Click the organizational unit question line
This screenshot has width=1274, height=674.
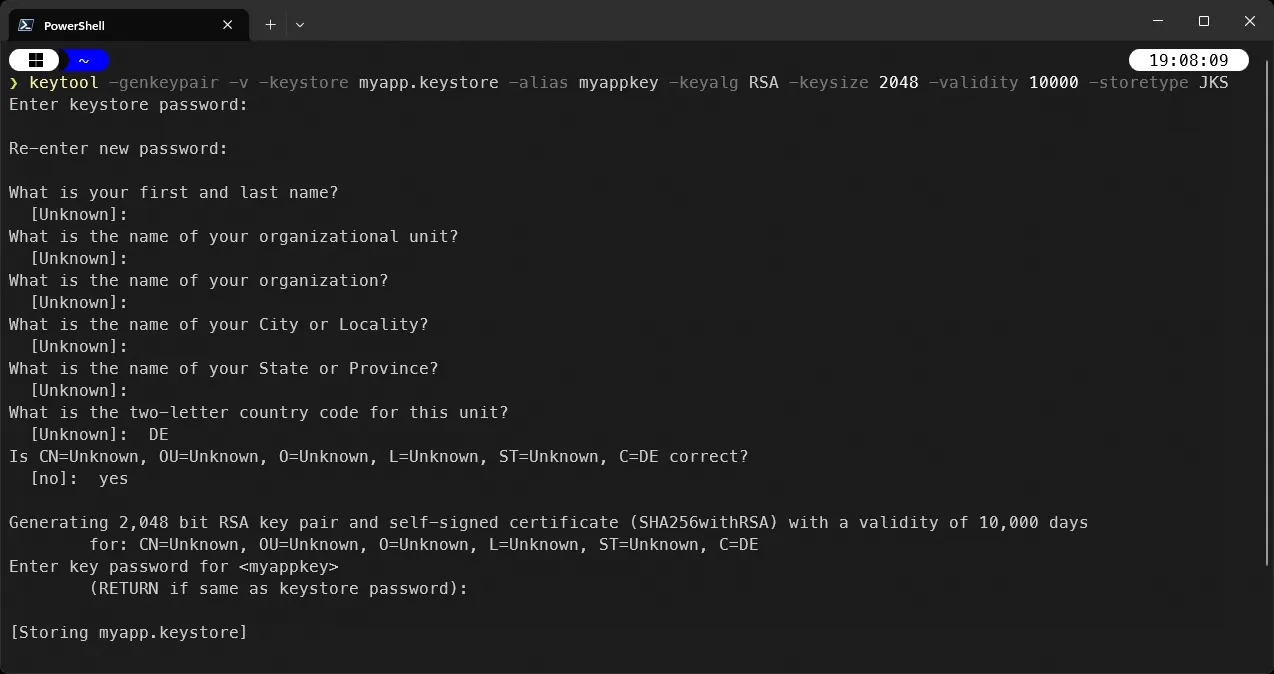coord(234,236)
